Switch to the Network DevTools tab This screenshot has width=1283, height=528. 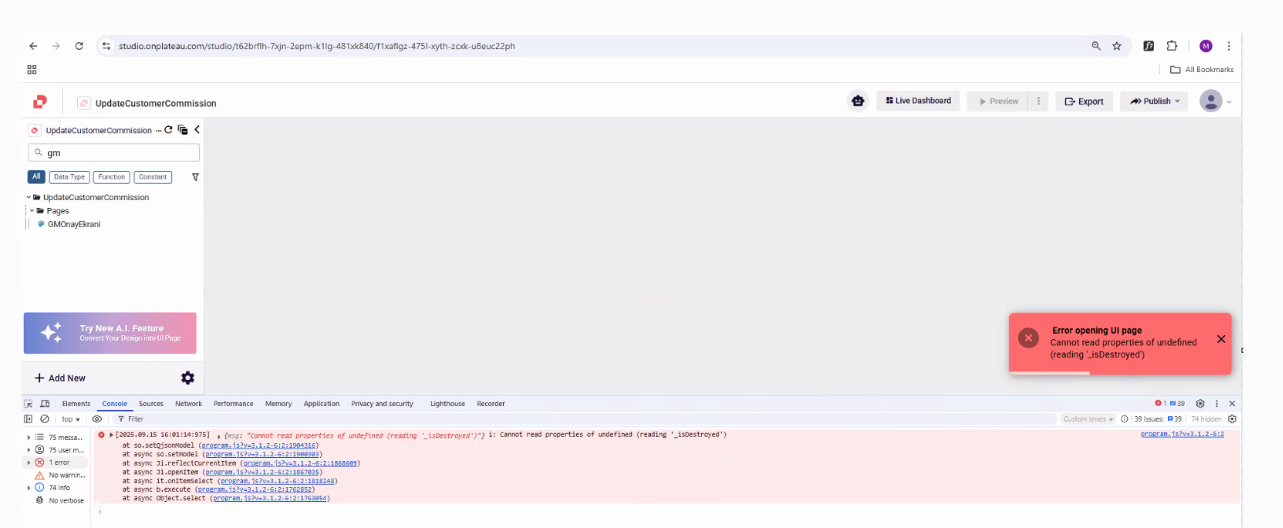(188, 404)
